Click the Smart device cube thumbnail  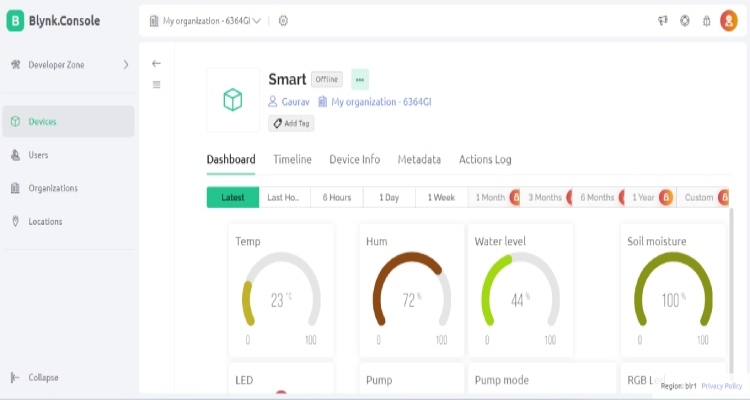coord(233,100)
